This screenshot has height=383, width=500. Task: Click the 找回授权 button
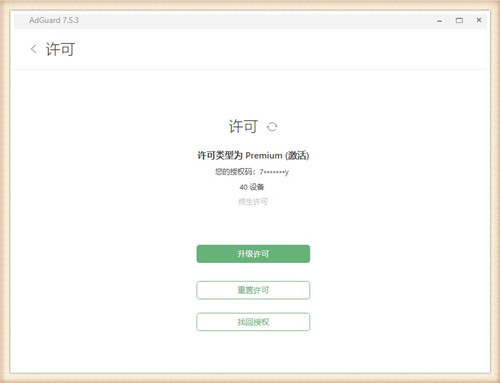click(x=253, y=322)
